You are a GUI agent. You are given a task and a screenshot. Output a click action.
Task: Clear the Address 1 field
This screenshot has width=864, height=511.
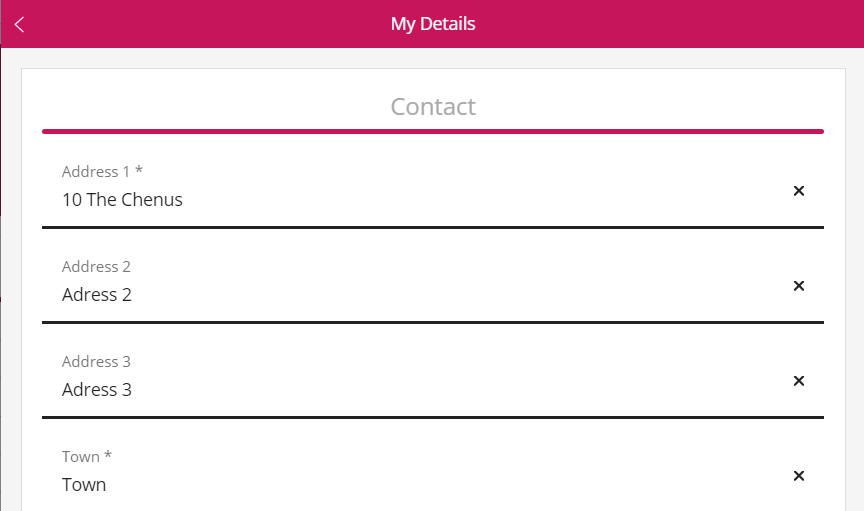(798, 191)
